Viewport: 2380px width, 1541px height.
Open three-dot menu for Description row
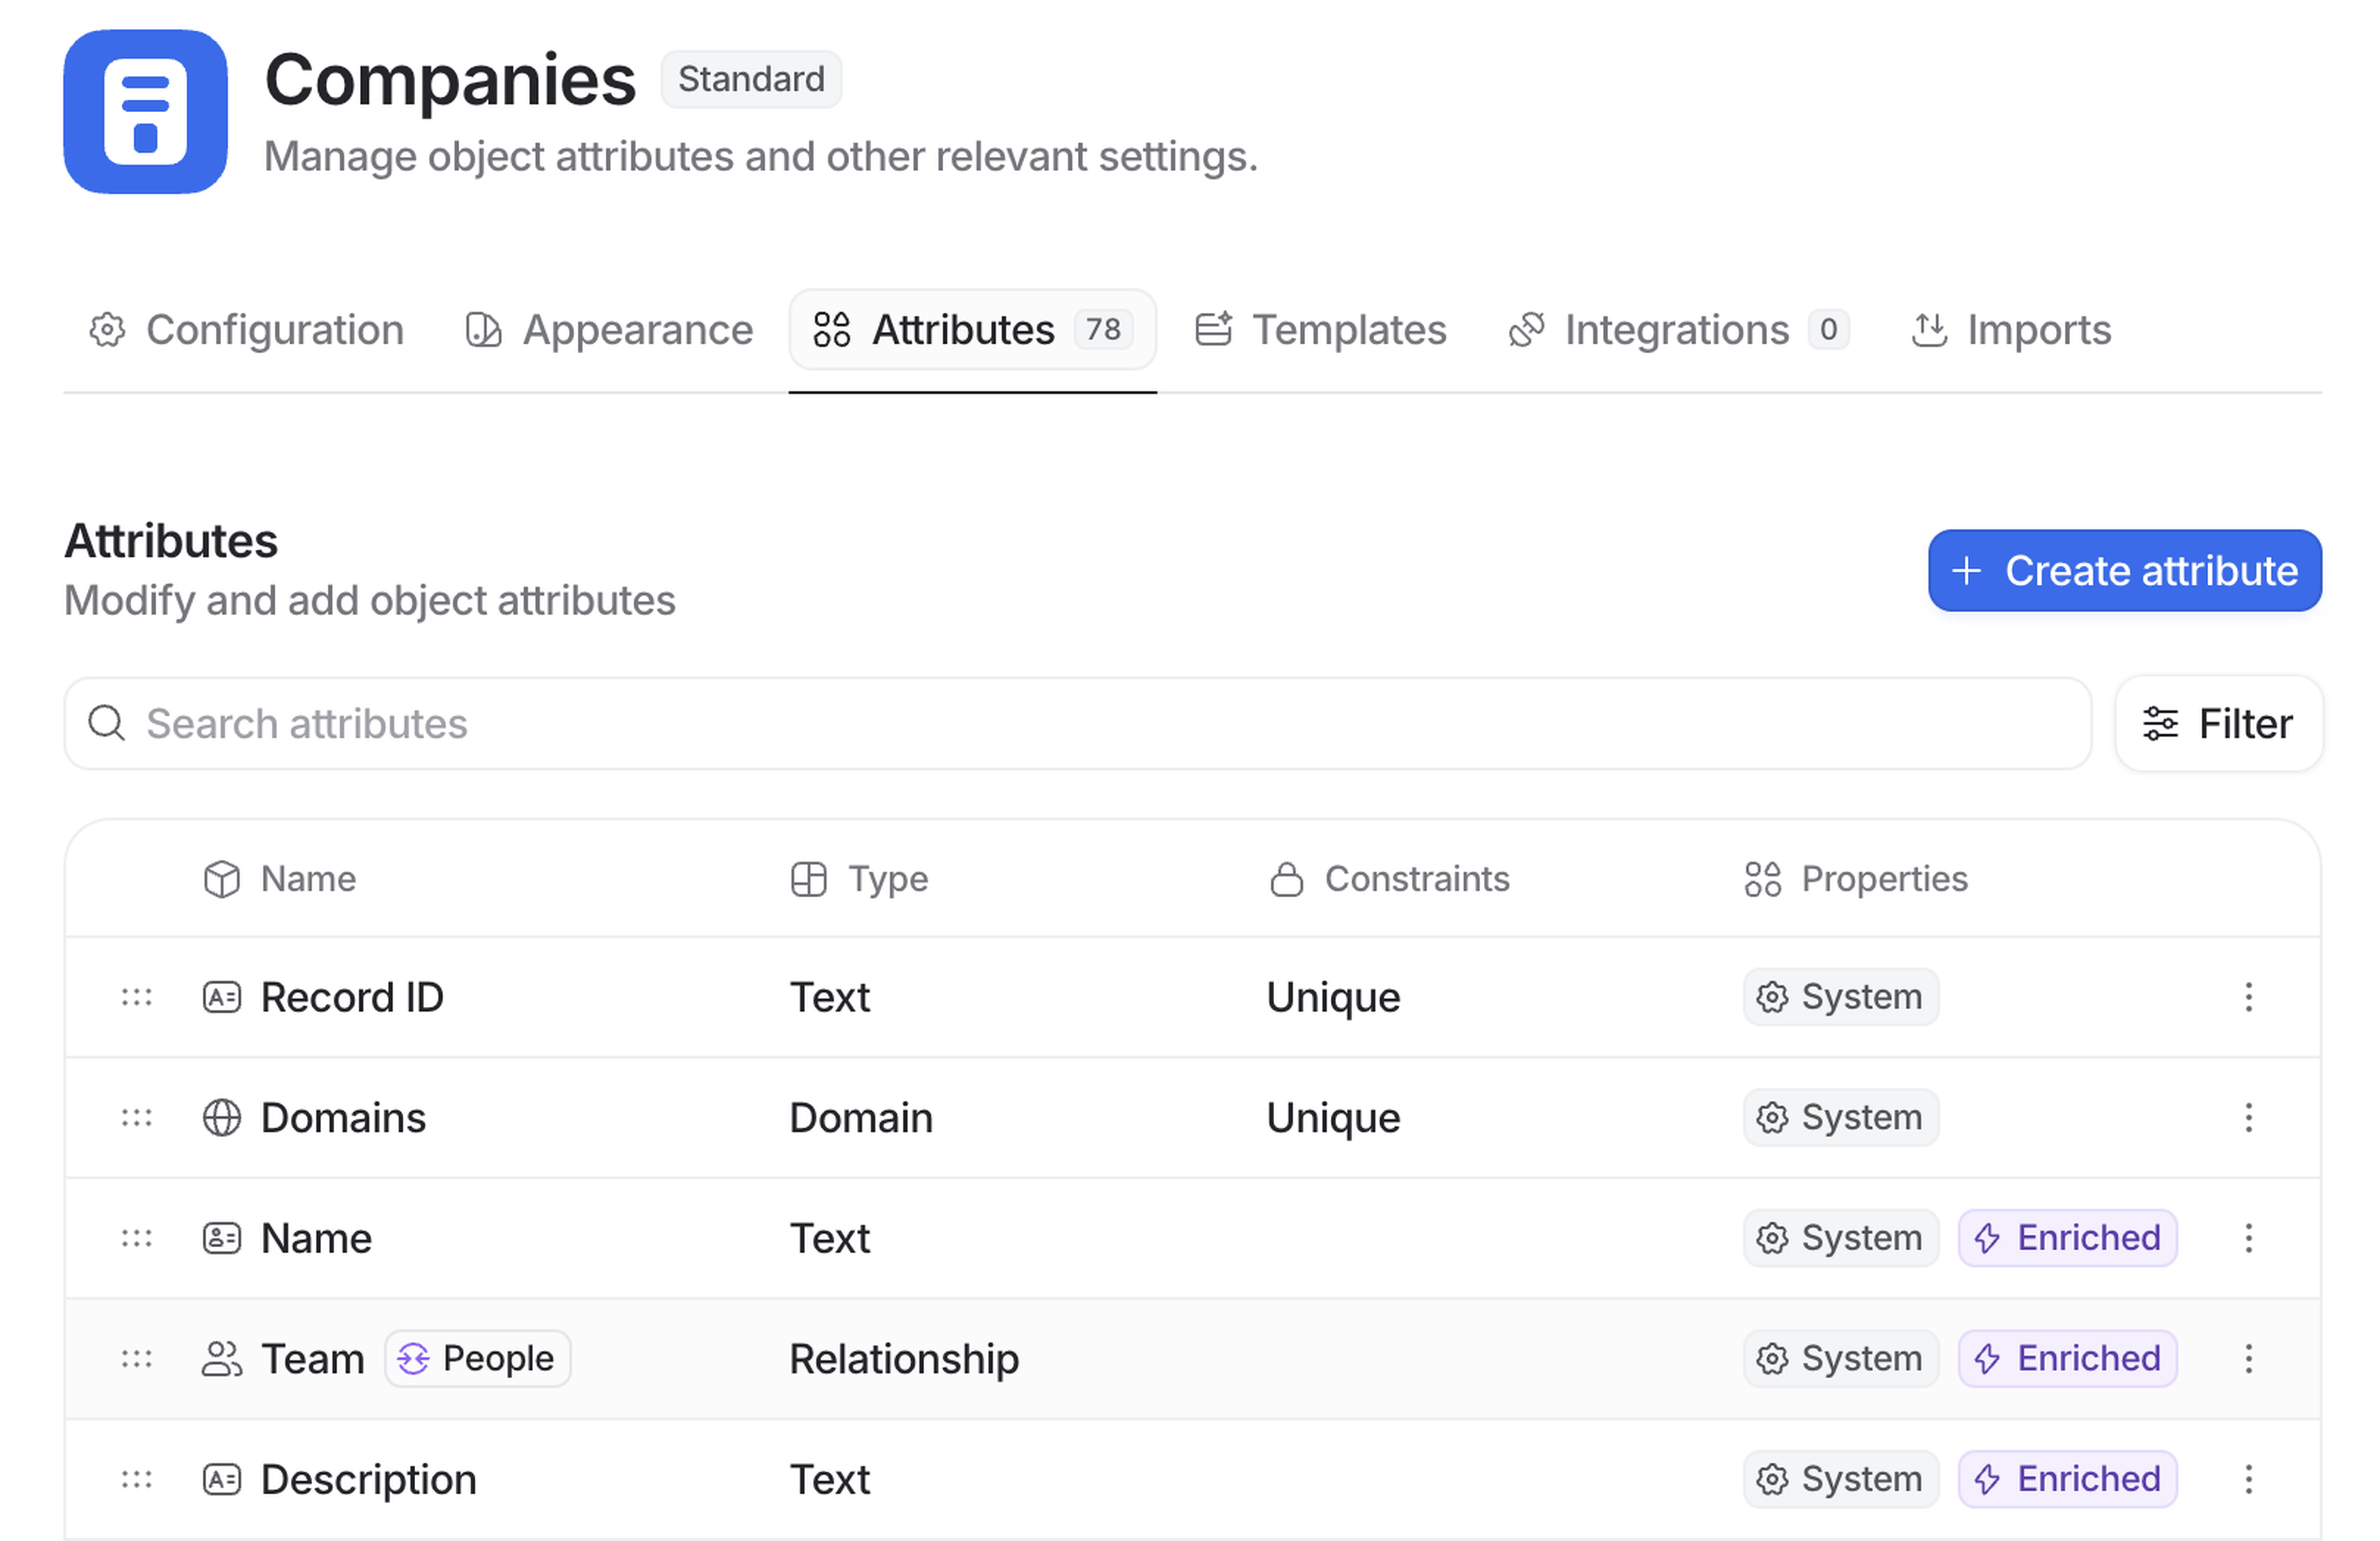pyautogui.click(x=2248, y=1479)
